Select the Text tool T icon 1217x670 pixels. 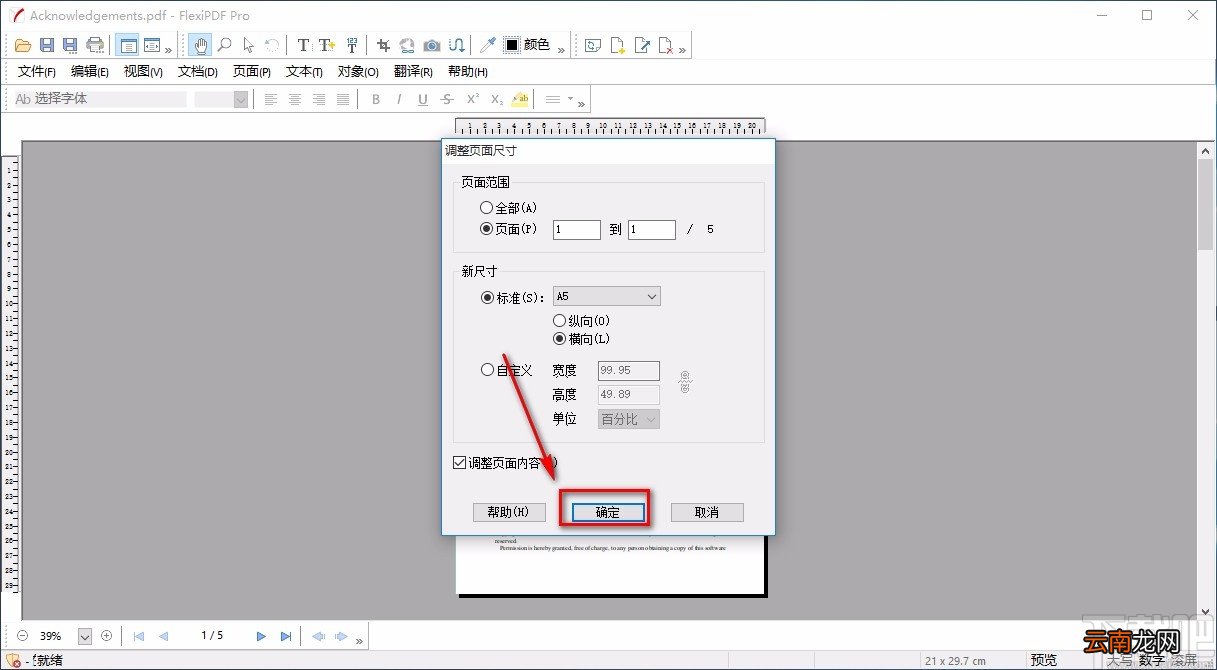[x=303, y=45]
